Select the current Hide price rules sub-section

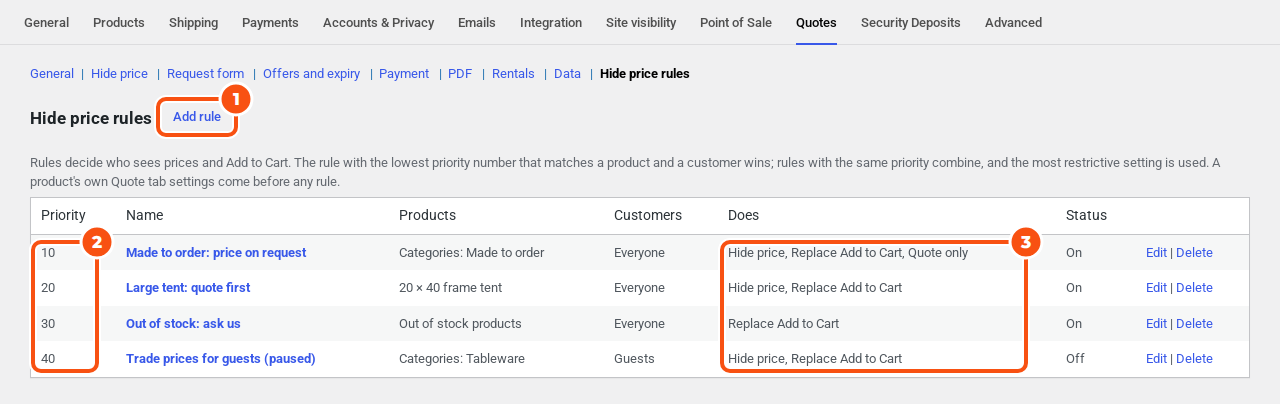tap(645, 74)
